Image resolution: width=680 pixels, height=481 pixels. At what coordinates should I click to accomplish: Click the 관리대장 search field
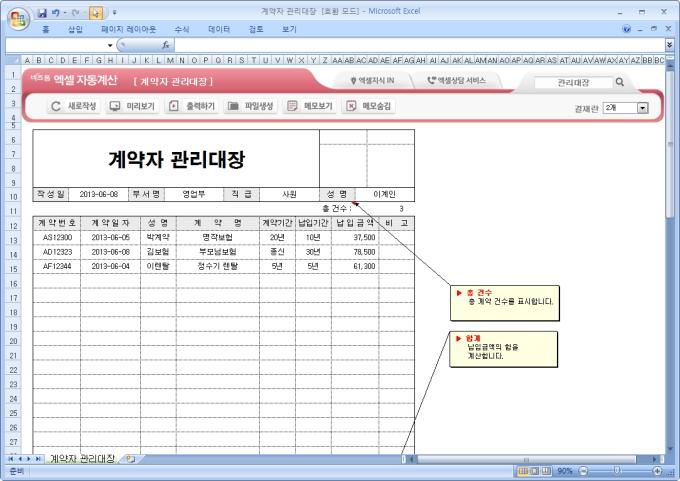(x=573, y=82)
